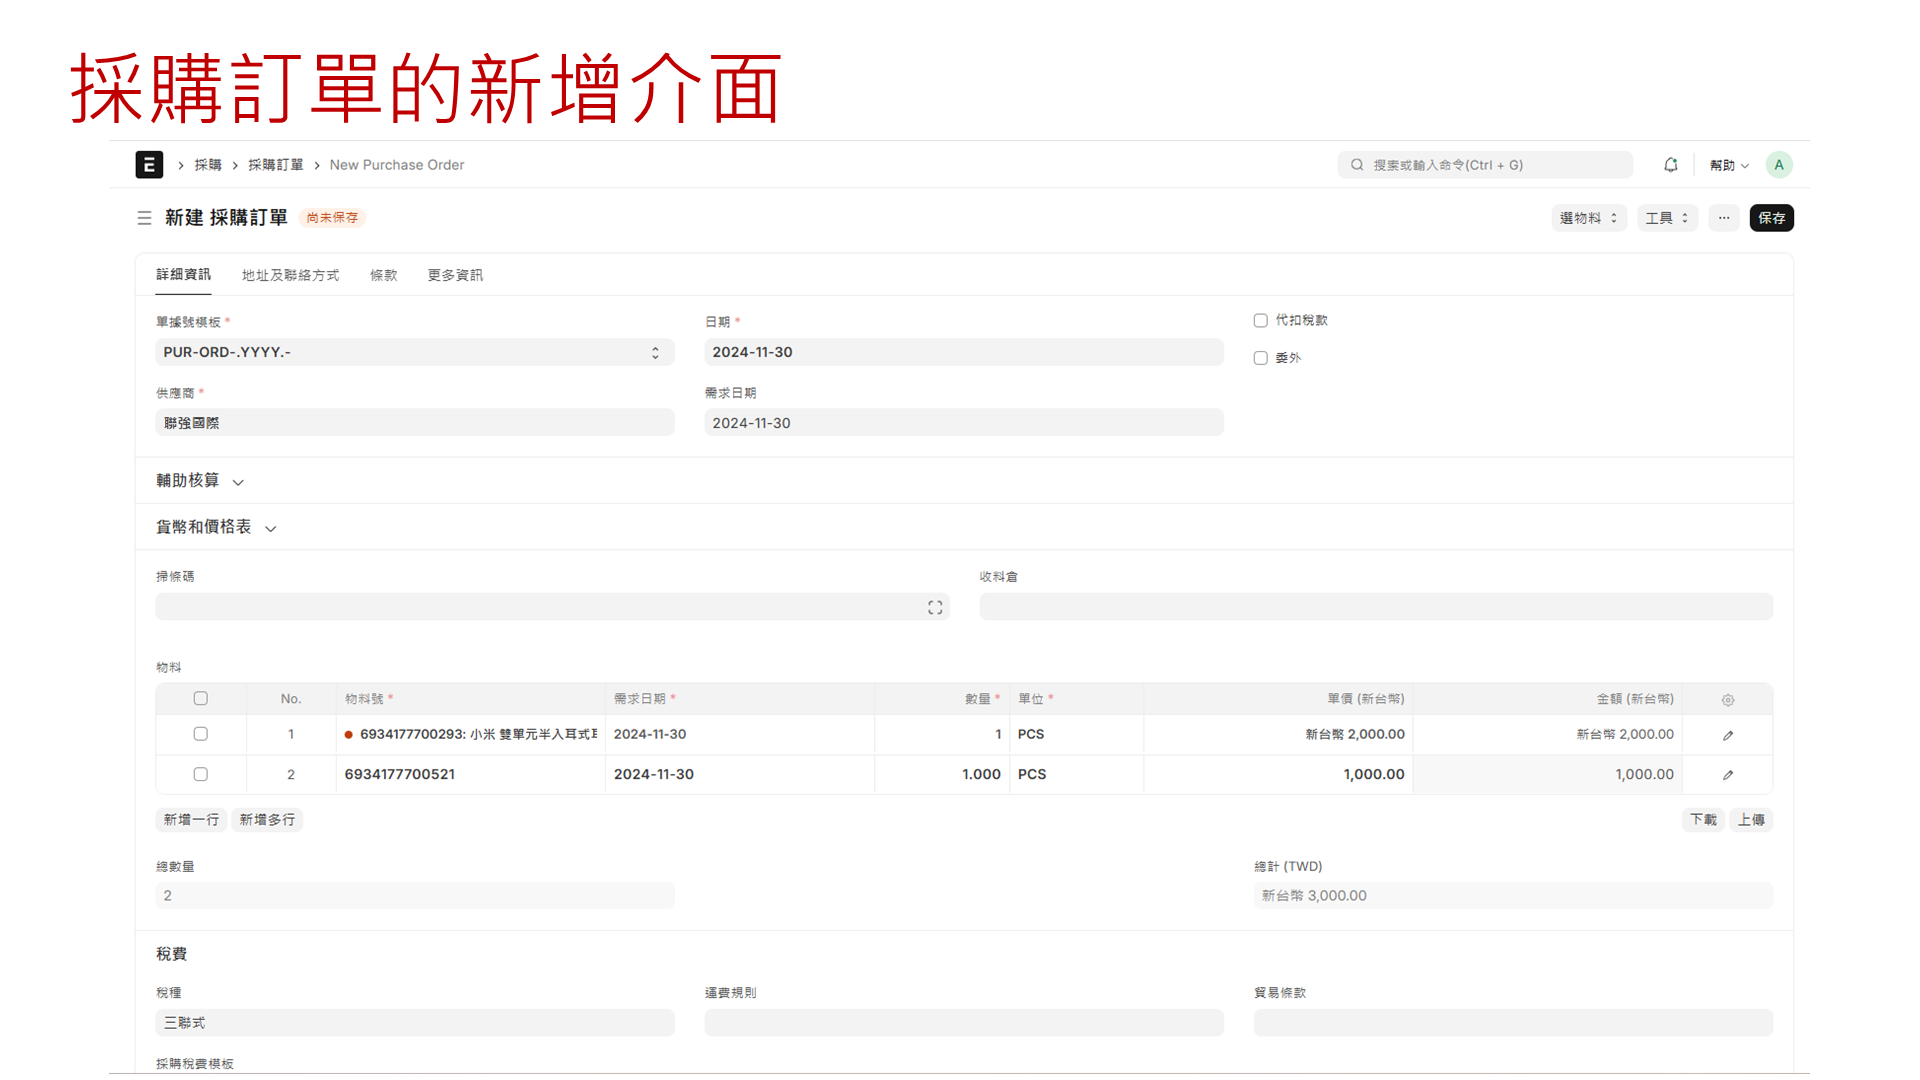Viewport: 1920px width, 1080px height.
Task: Enable the 代扣稅款 checkbox
Action: 1260,321
